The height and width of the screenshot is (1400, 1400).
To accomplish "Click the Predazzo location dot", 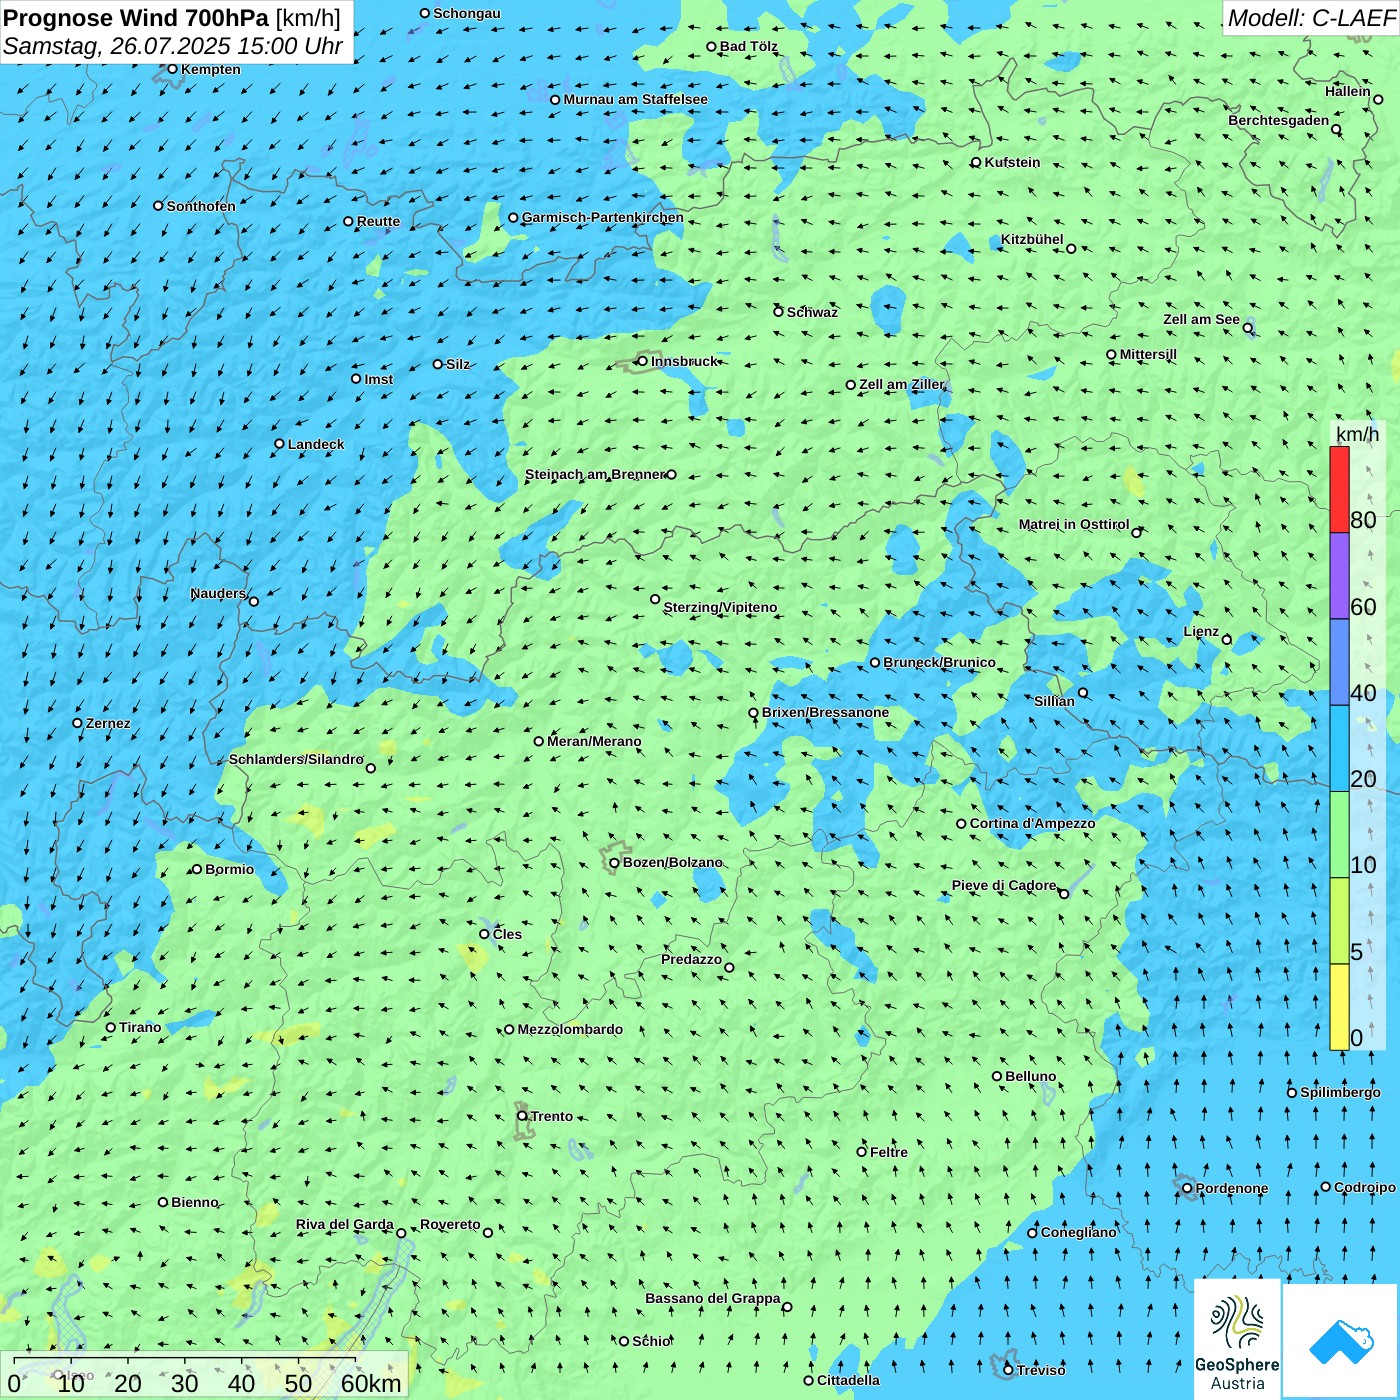I will [729, 967].
